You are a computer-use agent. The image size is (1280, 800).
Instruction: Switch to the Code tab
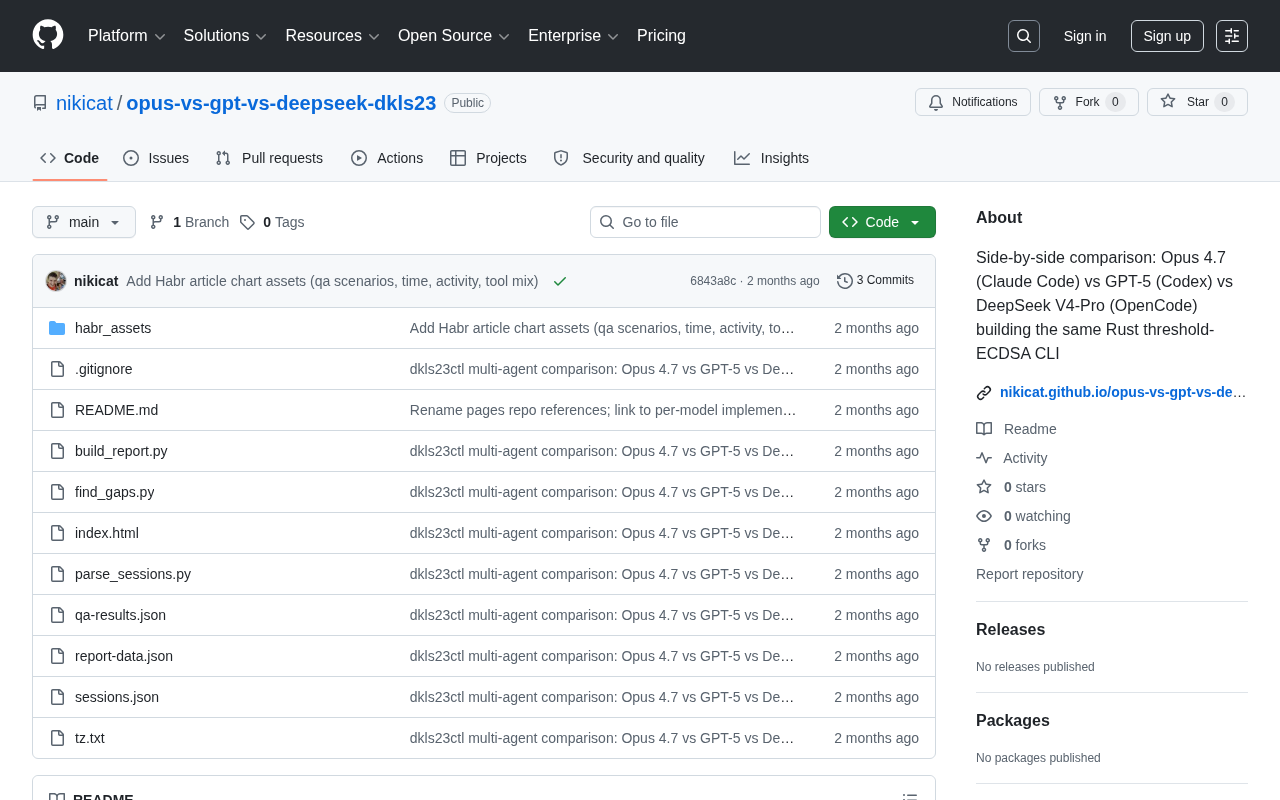[x=70, y=158]
